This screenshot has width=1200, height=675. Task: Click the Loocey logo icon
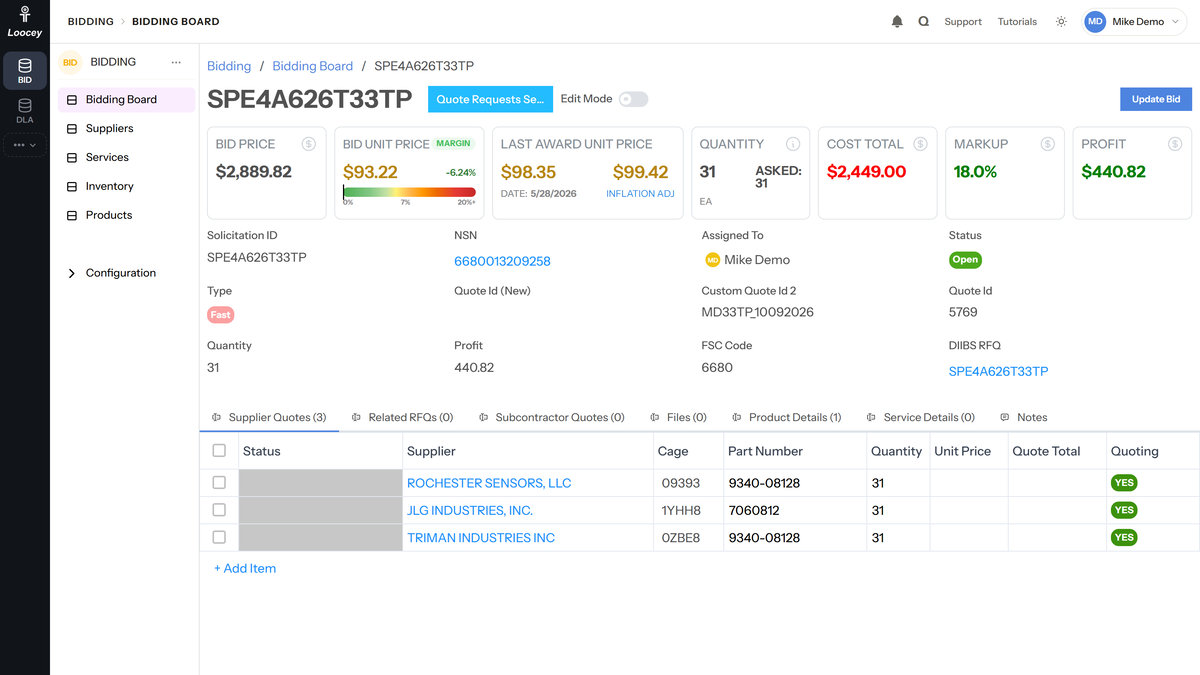click(25, 14)
